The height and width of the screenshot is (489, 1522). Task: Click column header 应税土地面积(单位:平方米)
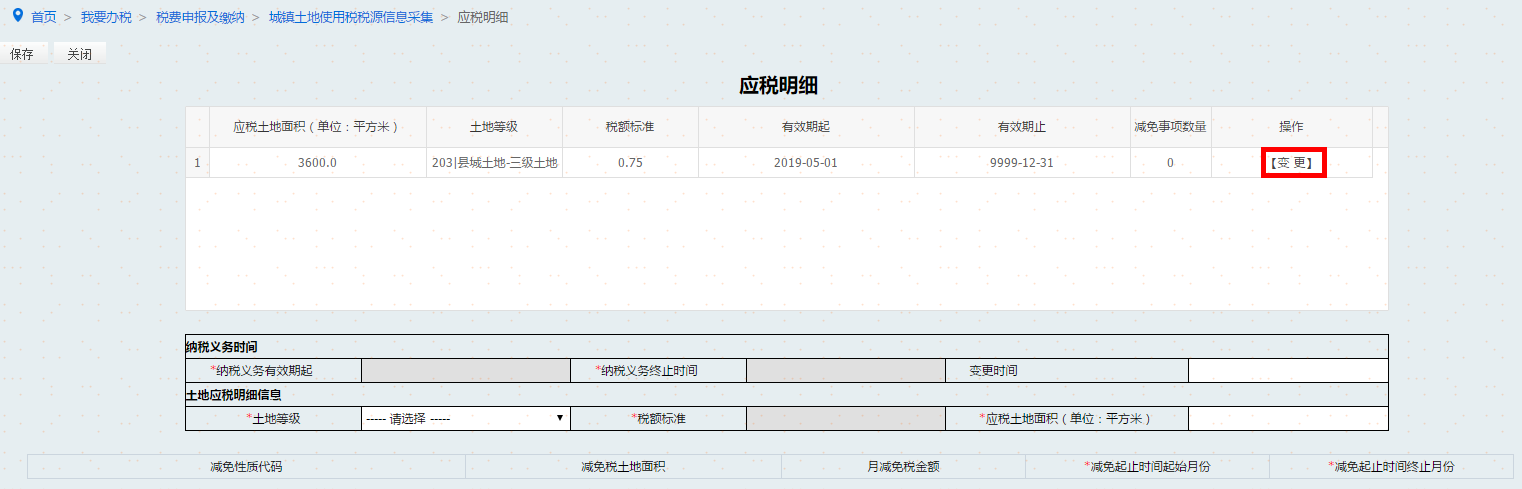pos(318,127)
